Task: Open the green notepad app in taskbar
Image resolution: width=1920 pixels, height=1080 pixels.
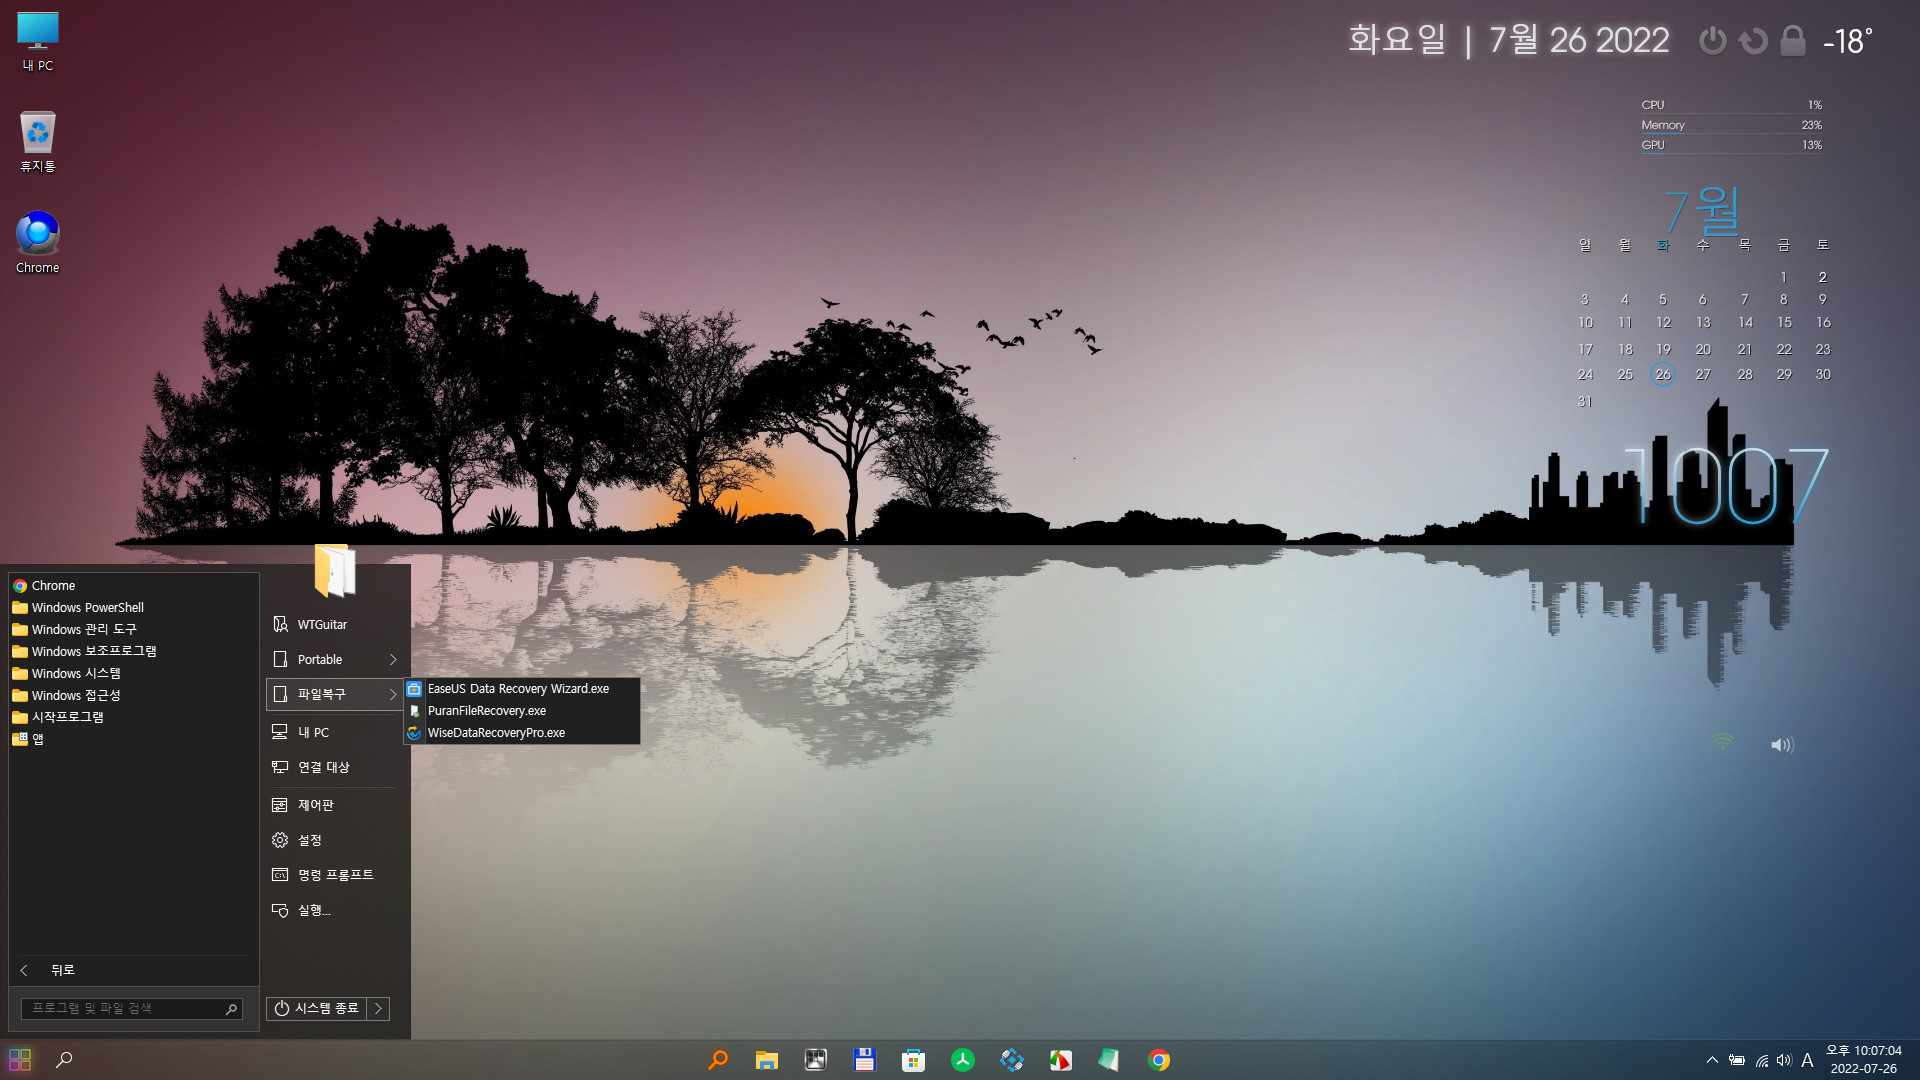Action: [x=1109, y=1060]
